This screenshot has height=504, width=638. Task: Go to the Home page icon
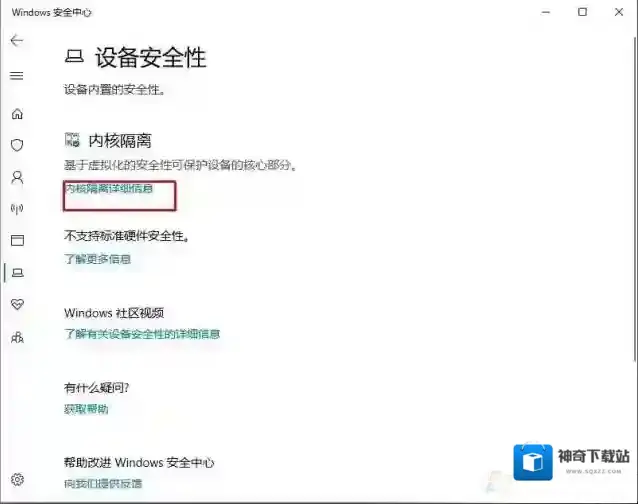point(17,113)
